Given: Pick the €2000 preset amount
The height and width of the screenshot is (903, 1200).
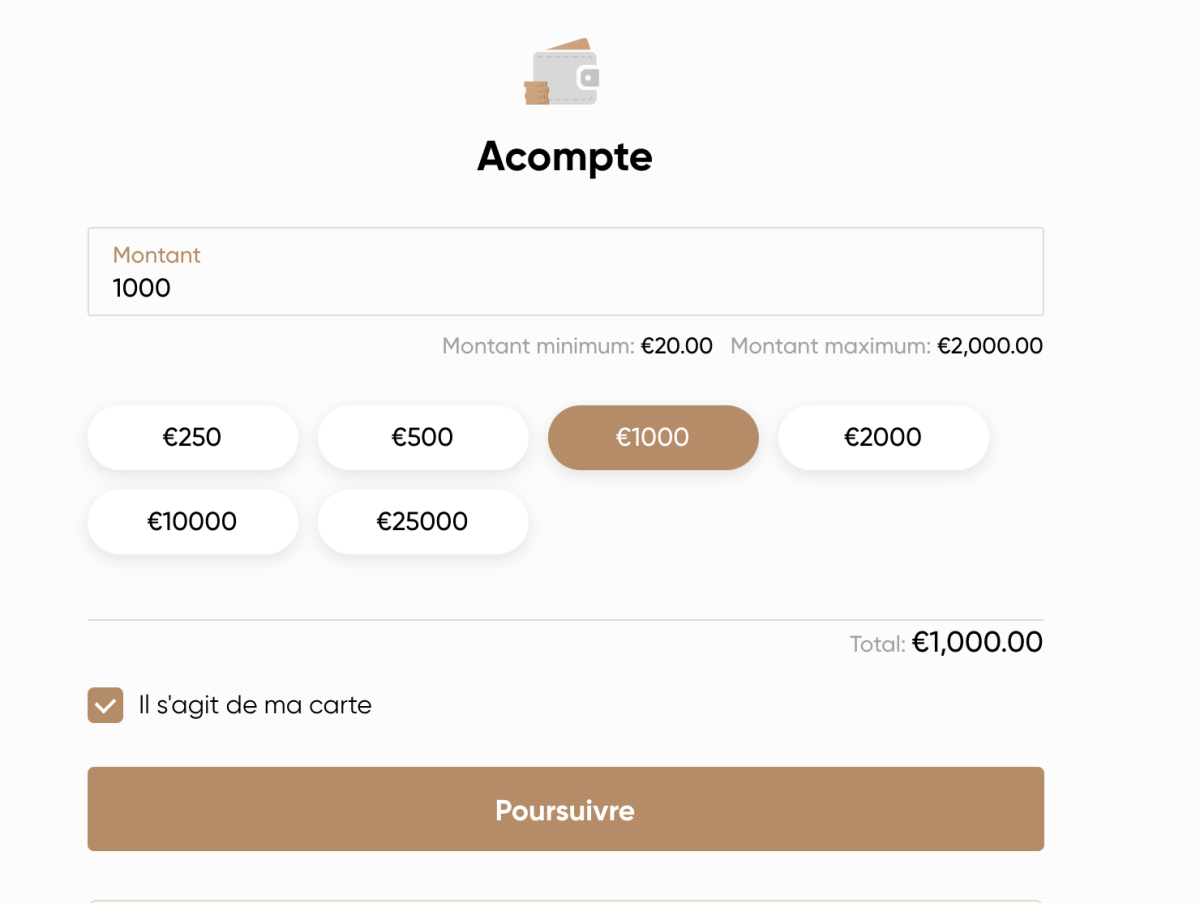Looking at the screenshot, I should [882, 437].
